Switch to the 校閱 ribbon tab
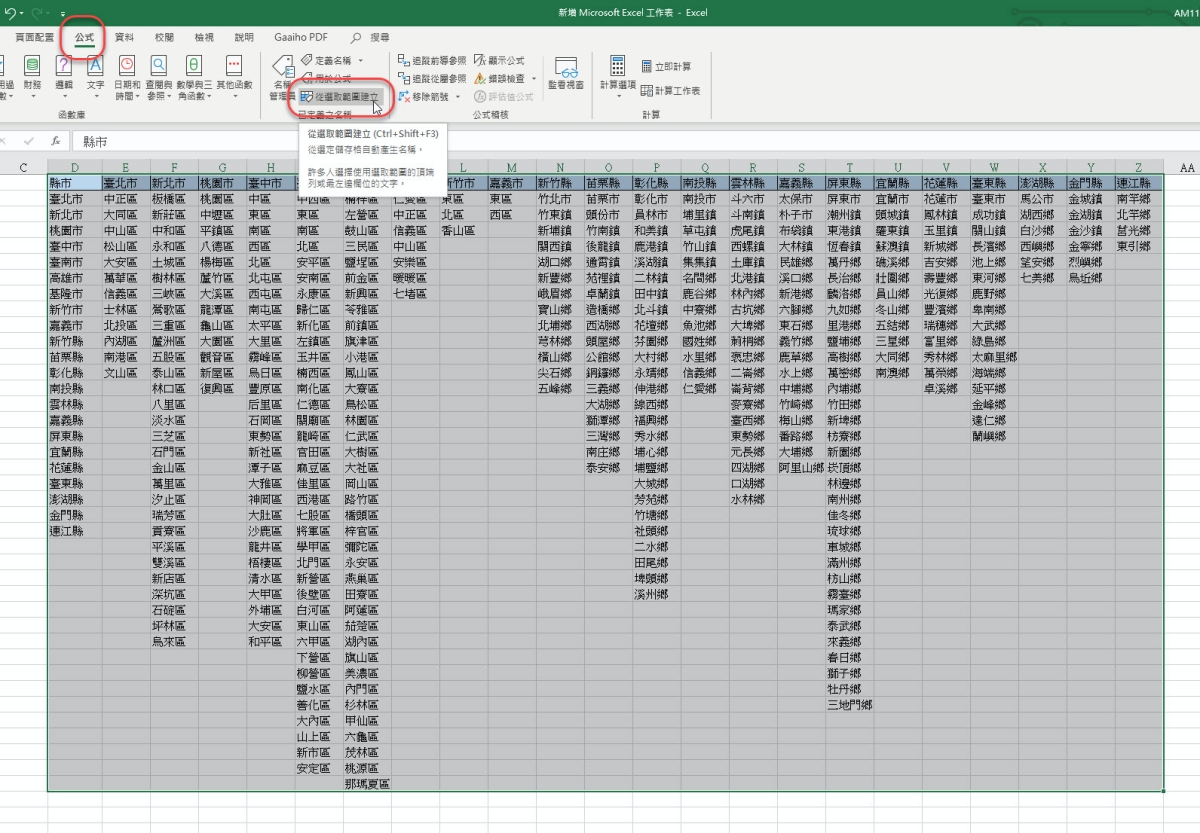The height and width of the screenshot is (833, 1200). coord(164,37)
